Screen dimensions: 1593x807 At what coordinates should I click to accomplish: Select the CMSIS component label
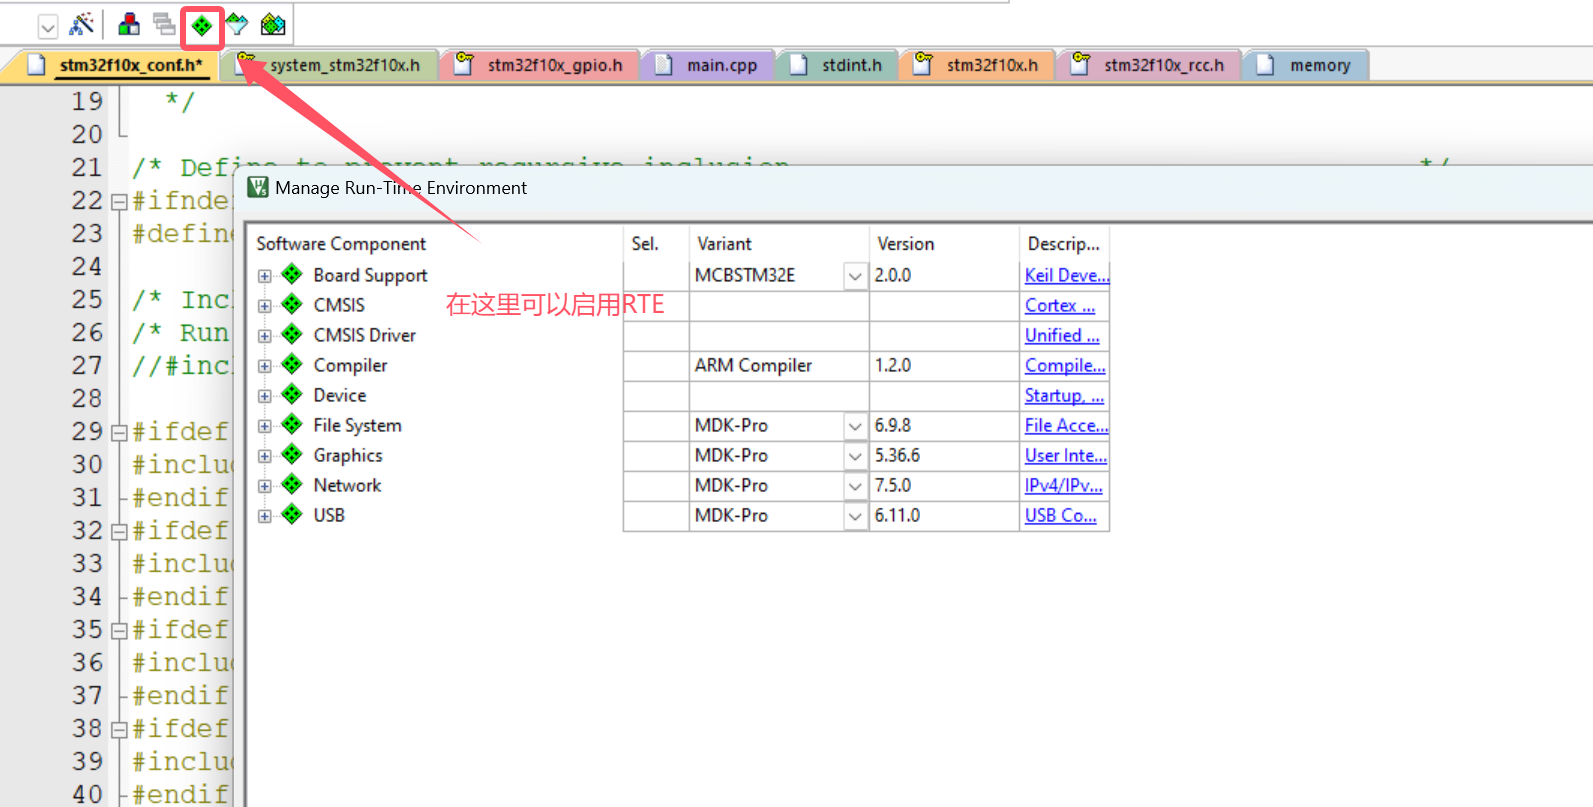click(x=339, y=305)
